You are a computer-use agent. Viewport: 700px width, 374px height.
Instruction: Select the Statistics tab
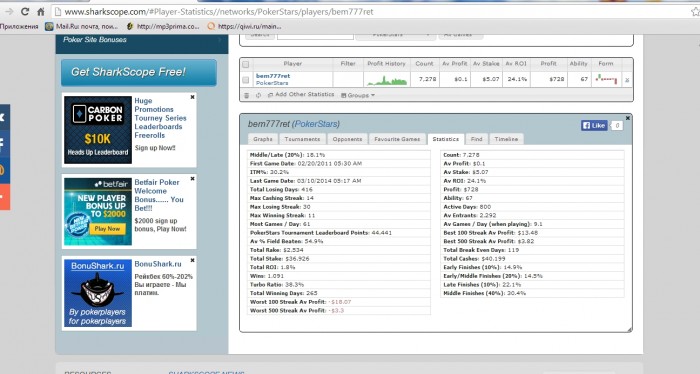446,139
